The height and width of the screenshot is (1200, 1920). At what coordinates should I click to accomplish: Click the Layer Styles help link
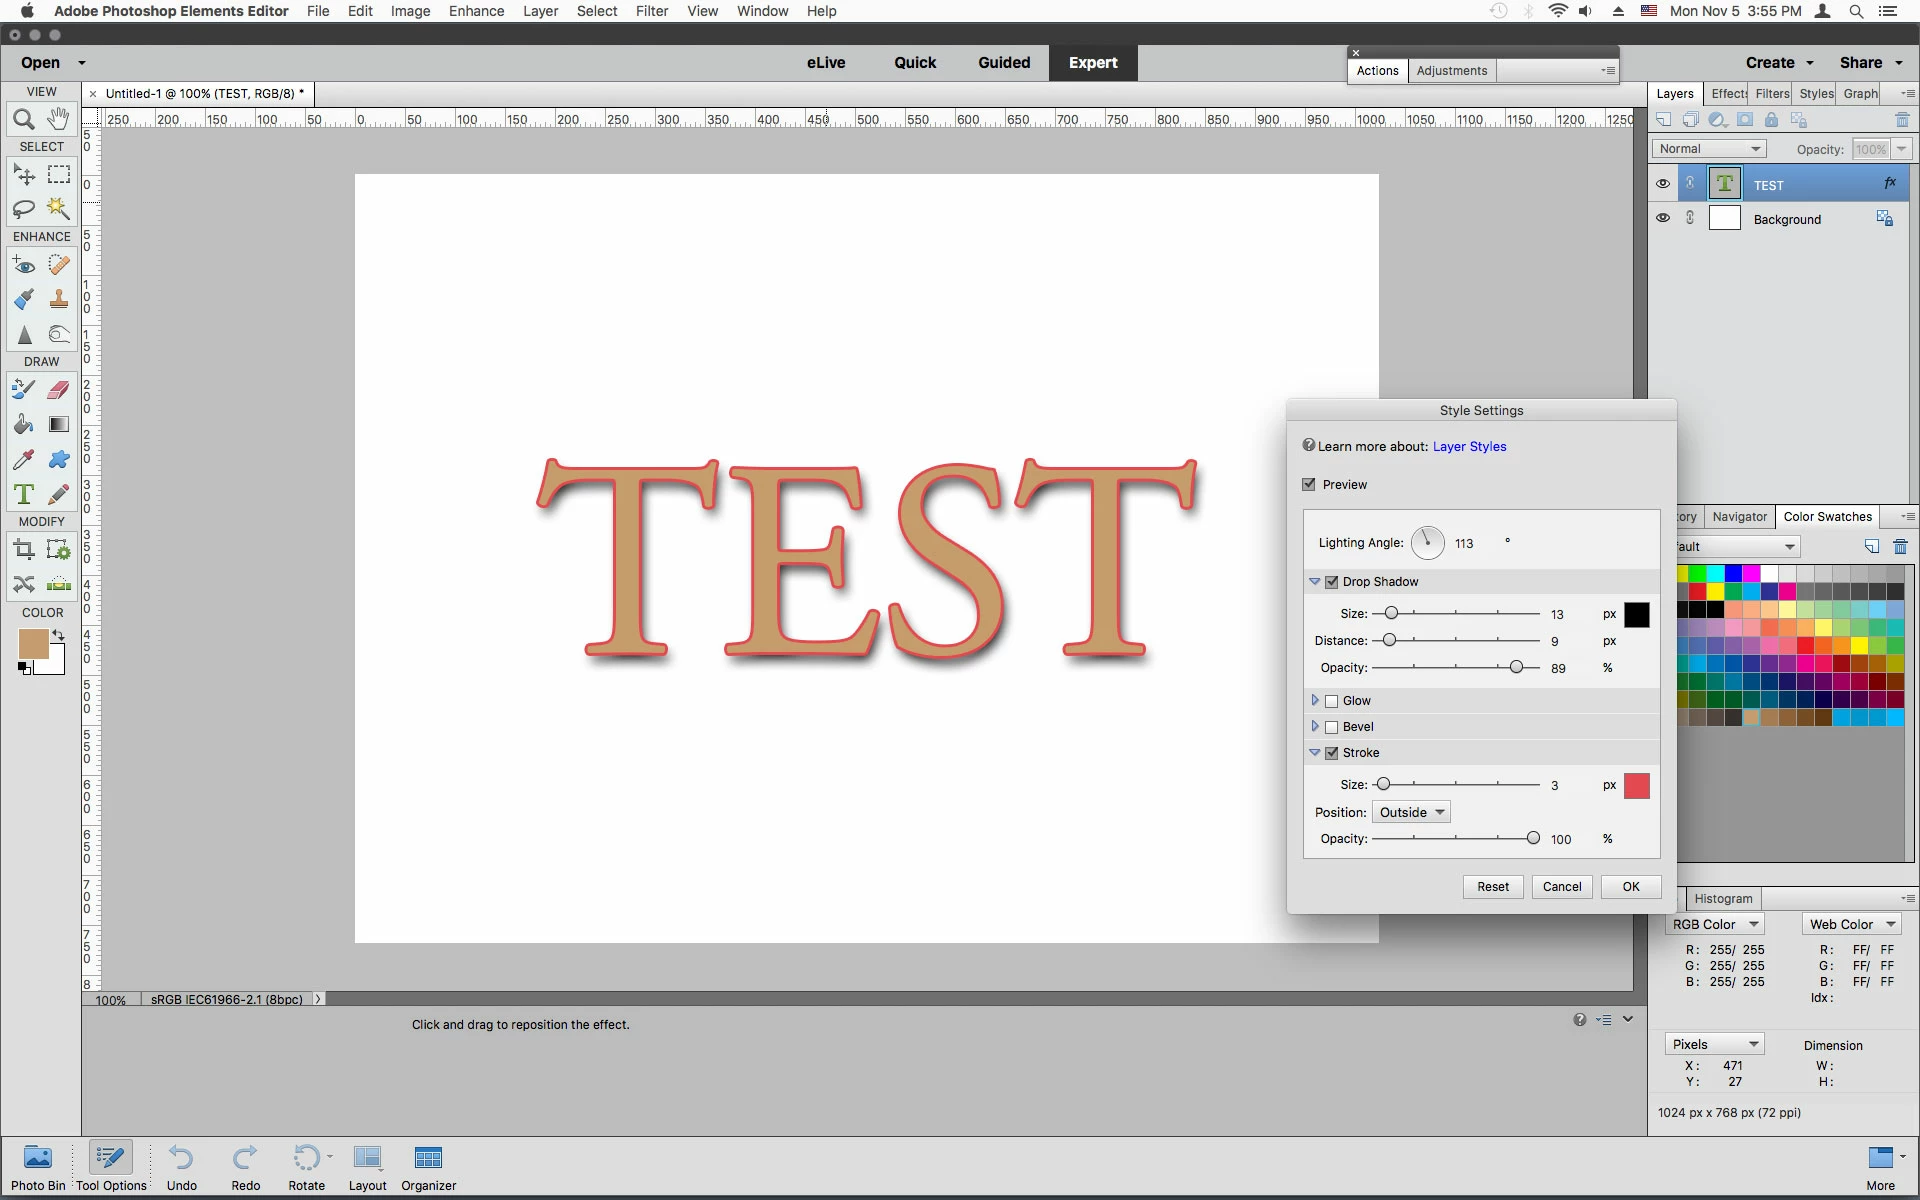point(1469,446)
